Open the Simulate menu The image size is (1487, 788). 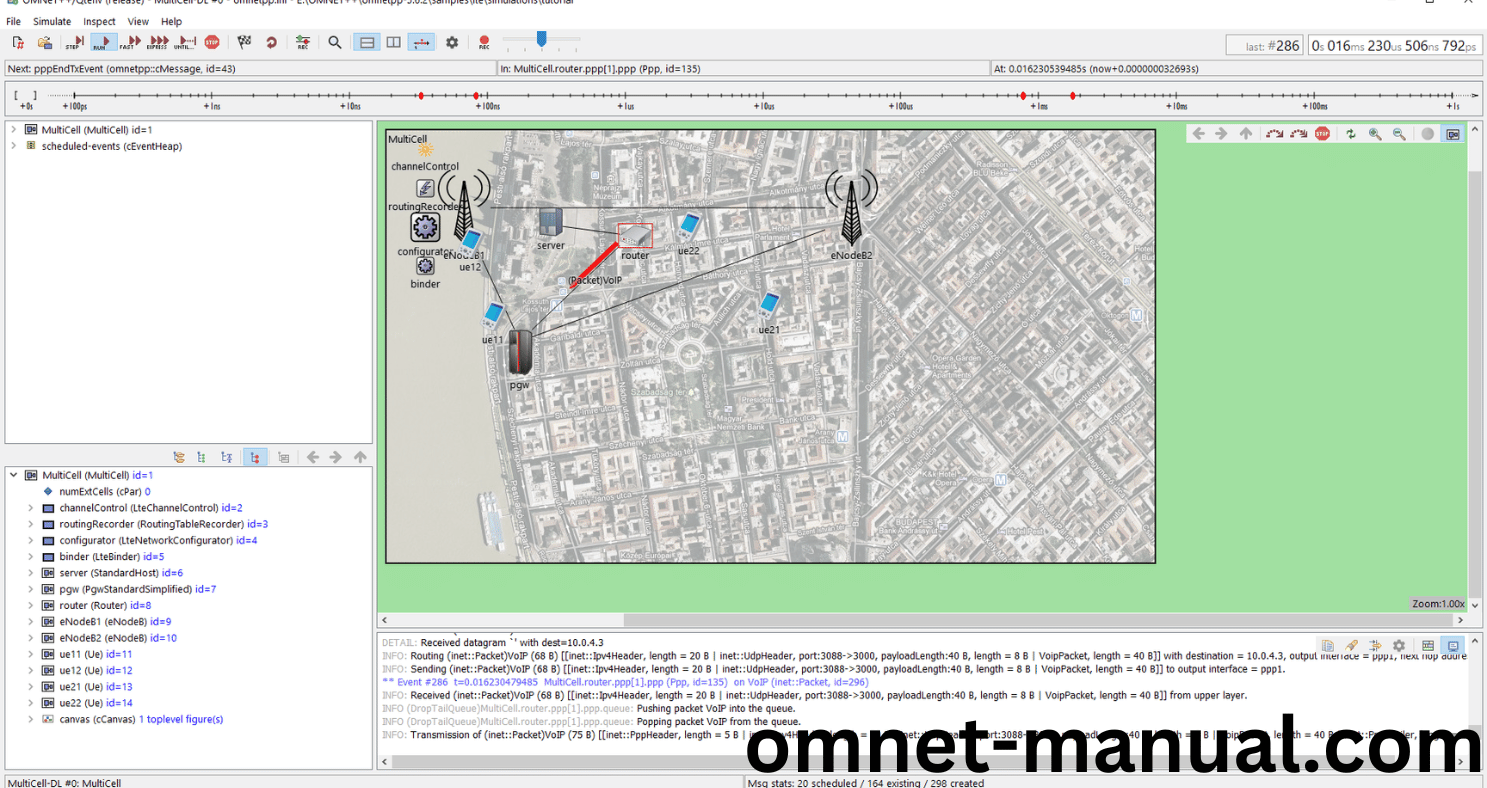coord(52,21)
